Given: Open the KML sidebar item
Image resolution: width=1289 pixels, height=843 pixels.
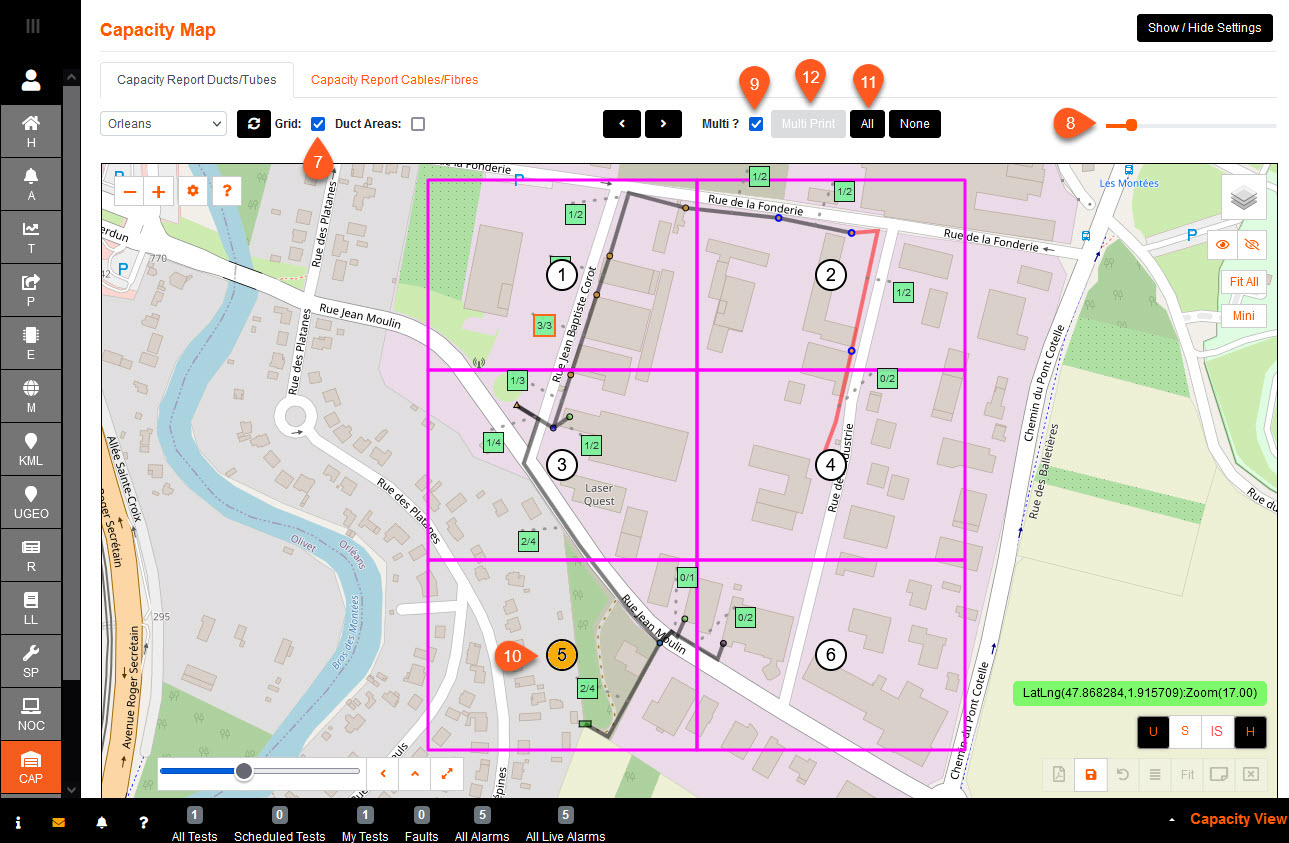Looking at the screenshot, I should 31,450.
